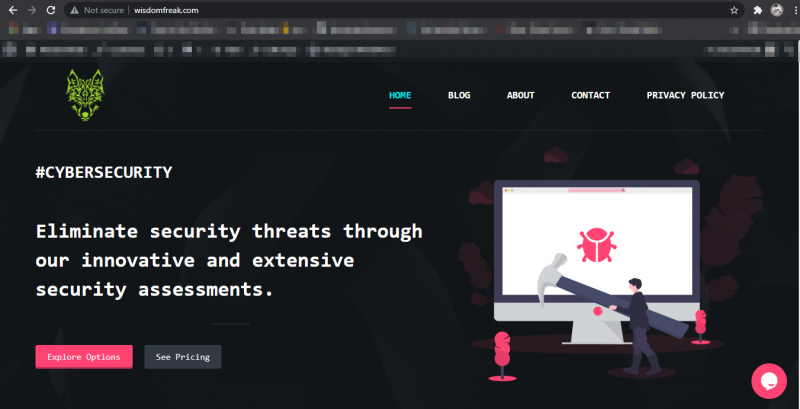Viewport: 800px width, 409px height.
Task: Click the Not secure warning icon
Action: pyautogui.click(x=74, y=10)
